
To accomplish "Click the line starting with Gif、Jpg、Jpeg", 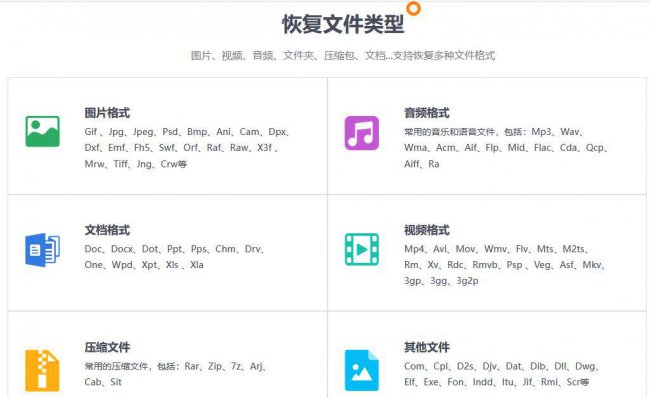I will 187,132.
